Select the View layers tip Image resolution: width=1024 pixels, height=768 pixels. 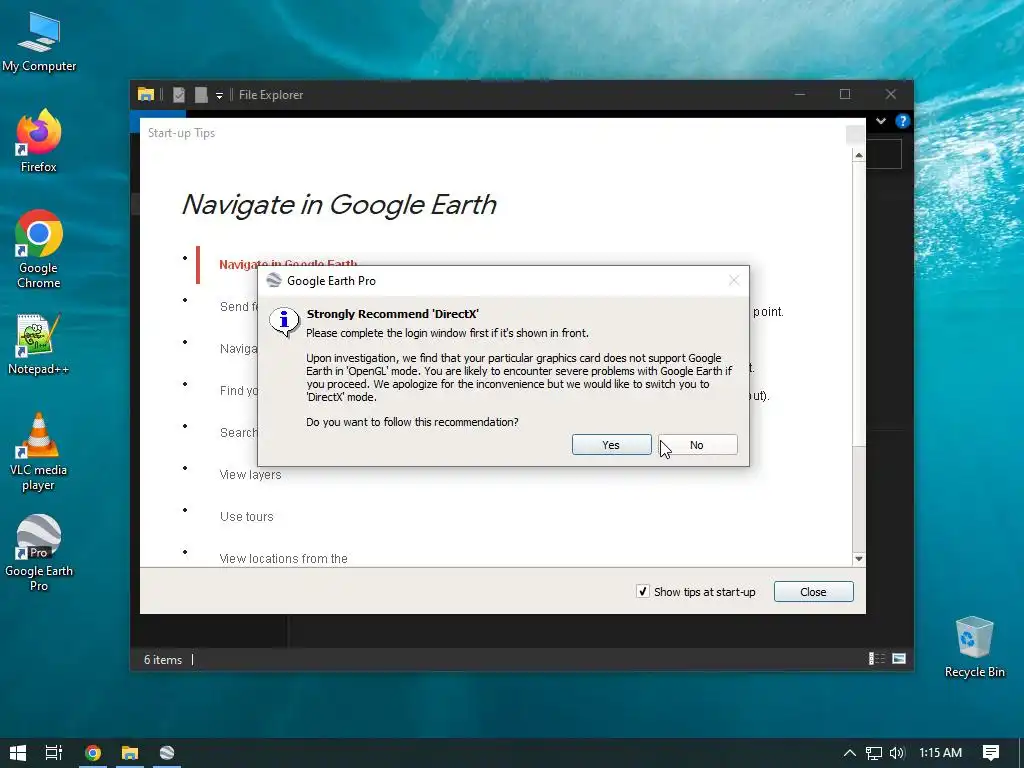250,475
